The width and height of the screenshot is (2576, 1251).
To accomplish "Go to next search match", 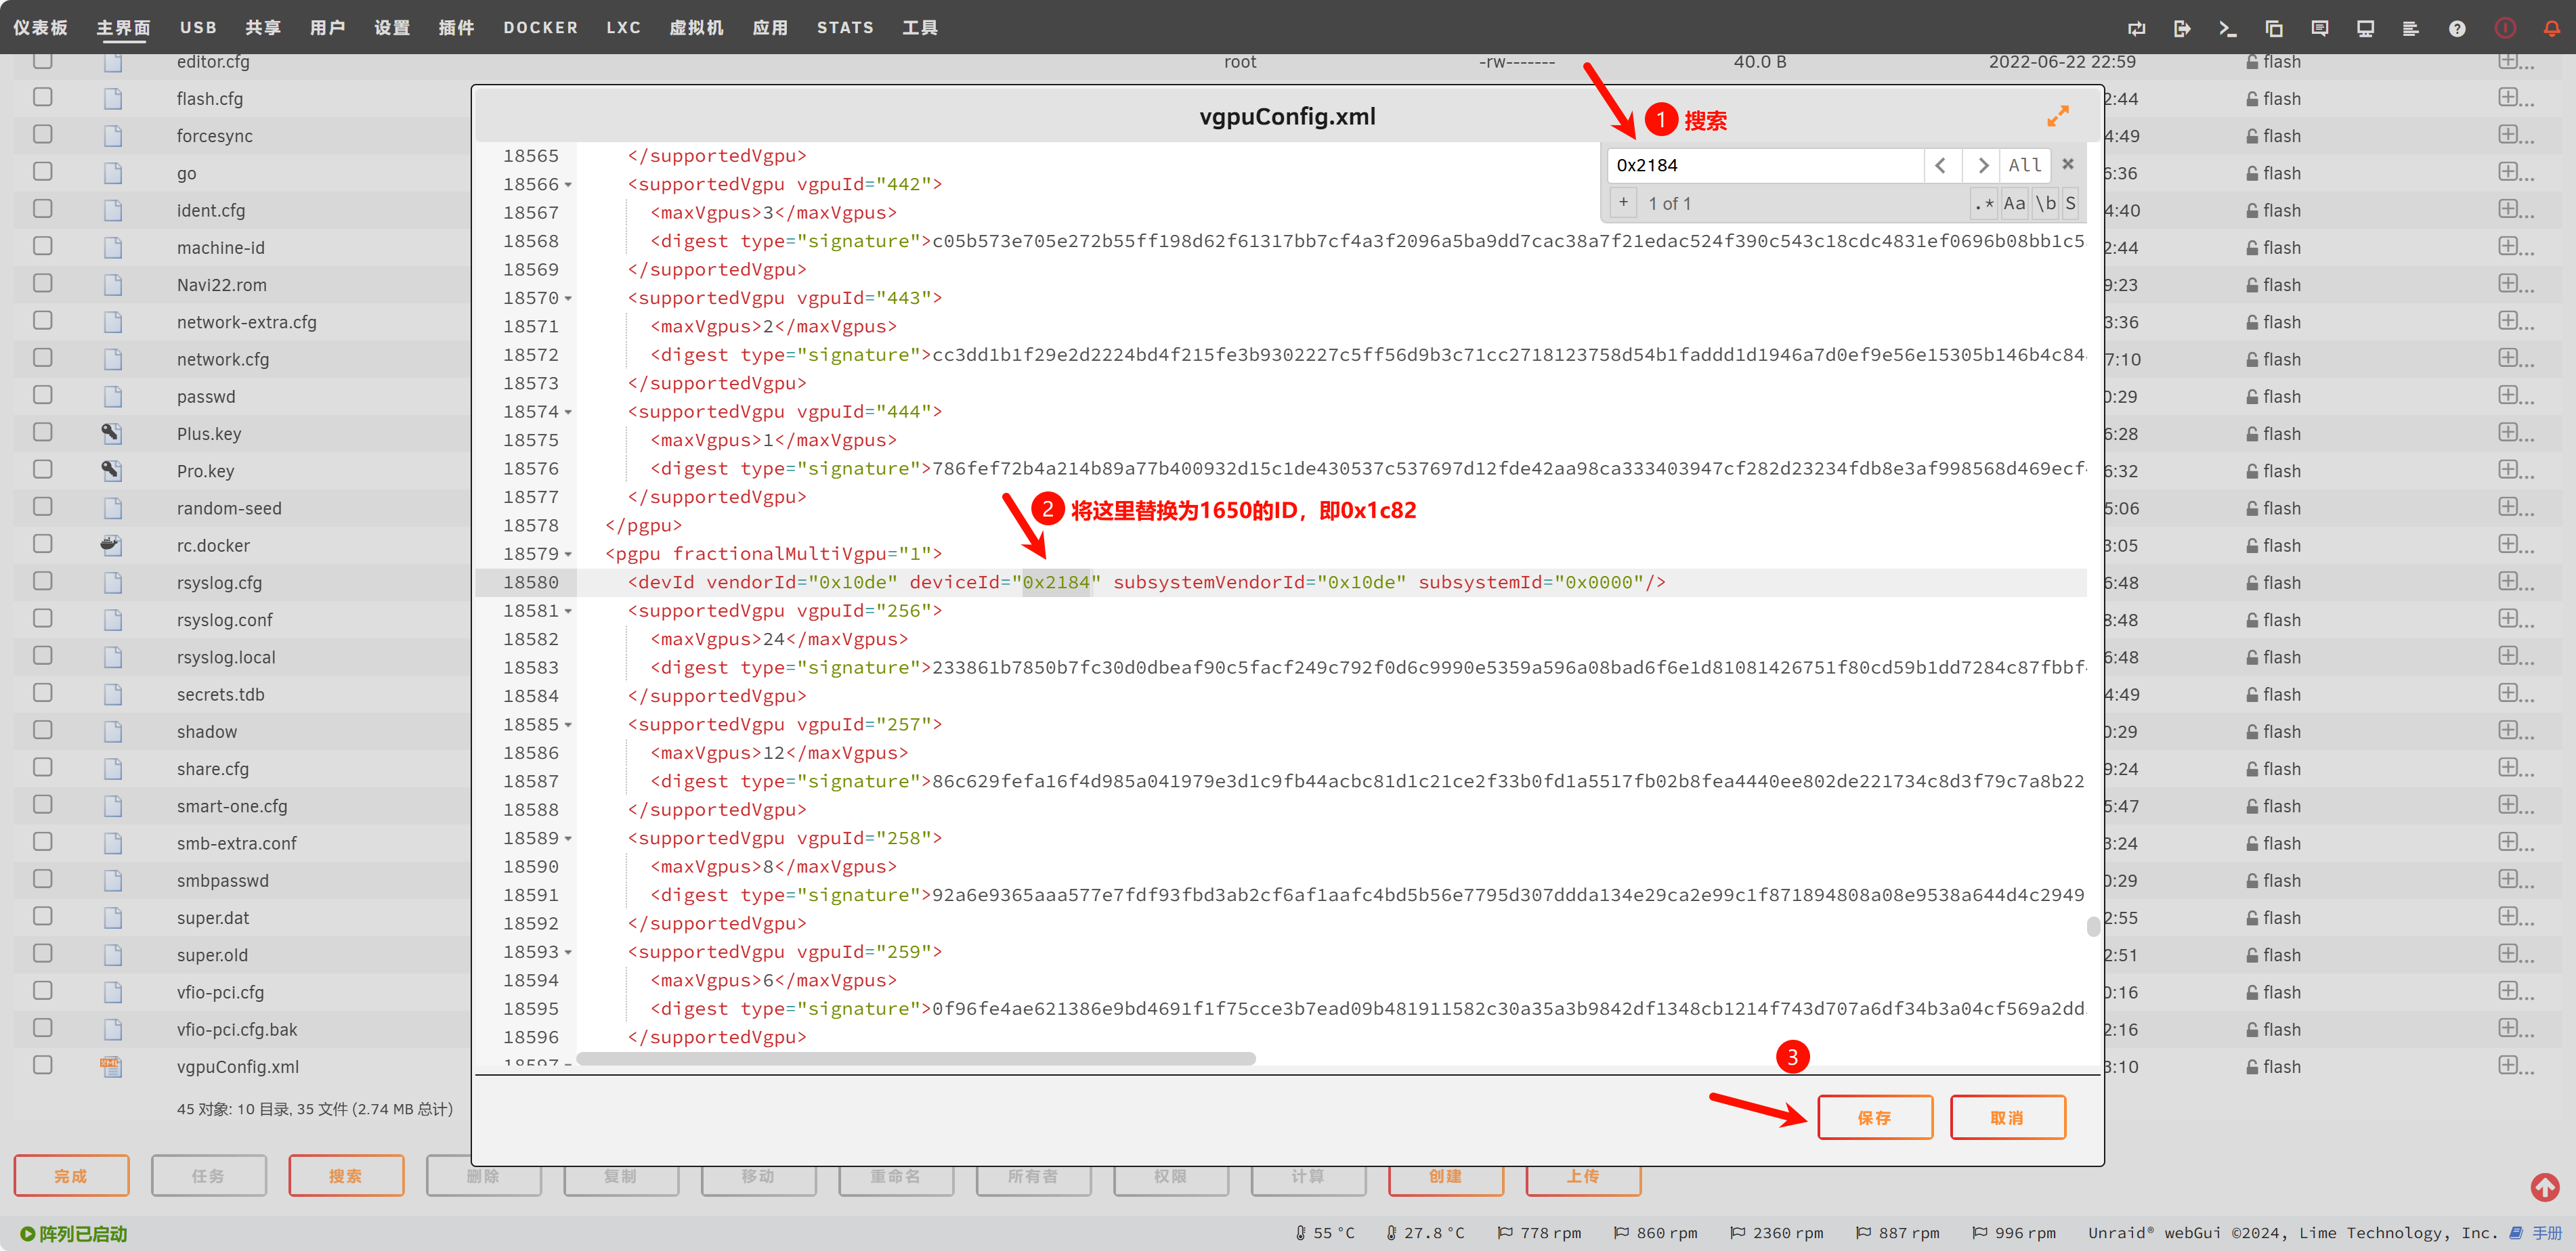I will 1982,165.
